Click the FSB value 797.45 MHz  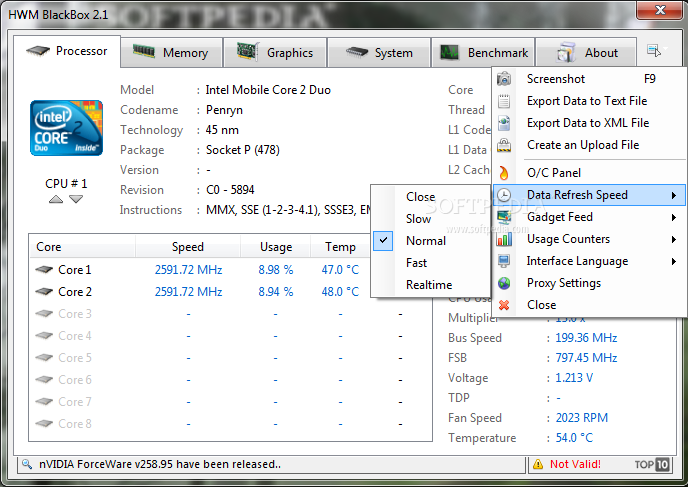click(x=586, y=358)
